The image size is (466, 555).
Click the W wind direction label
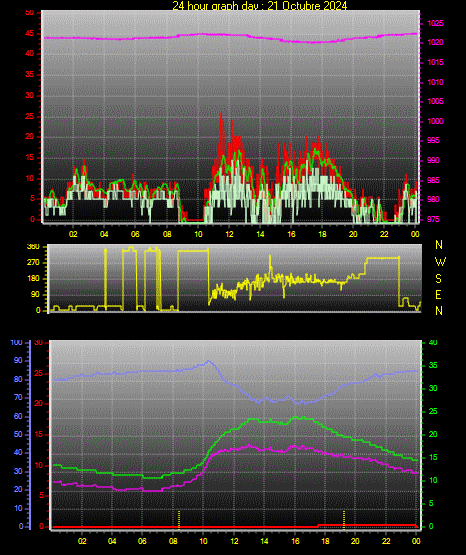pos(440,262)
